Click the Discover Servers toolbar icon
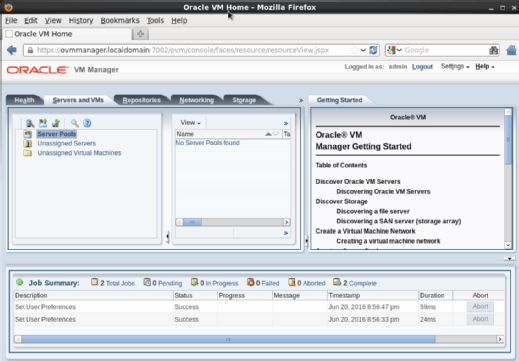The height and width of the screenshot is (362, 519). pyautogui.click(x=30, y=123)
